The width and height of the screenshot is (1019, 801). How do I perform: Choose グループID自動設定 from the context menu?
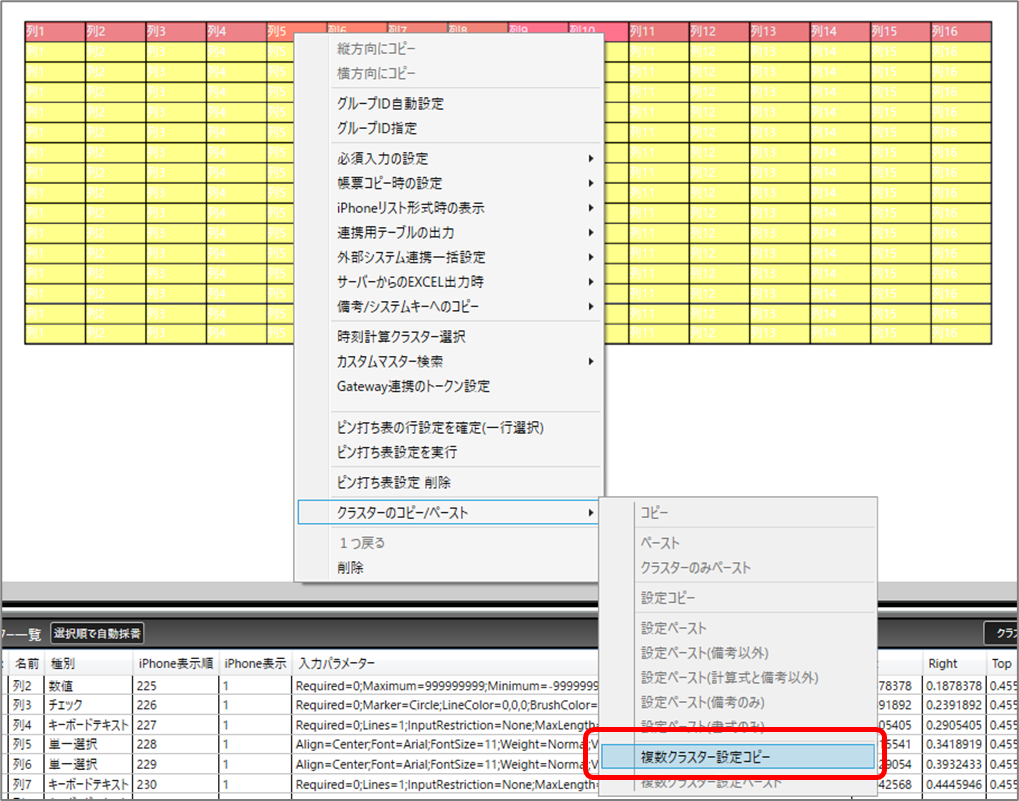click(x=390, y=104)
